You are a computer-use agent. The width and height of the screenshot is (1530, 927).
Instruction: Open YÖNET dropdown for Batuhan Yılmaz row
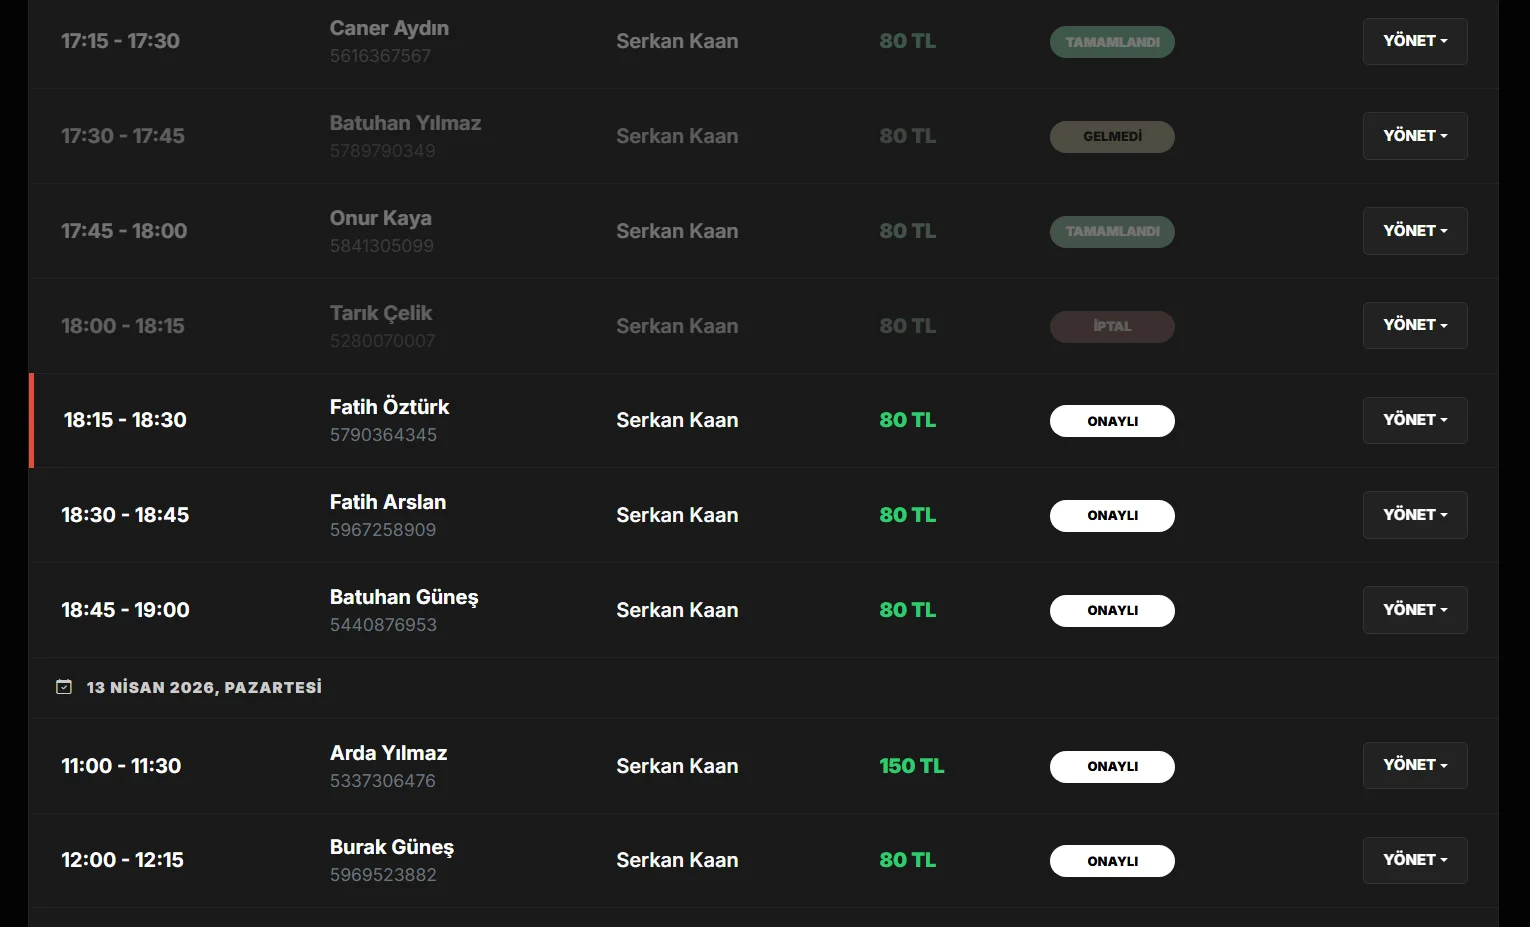pyautogui.click(x=1415, y=136)
